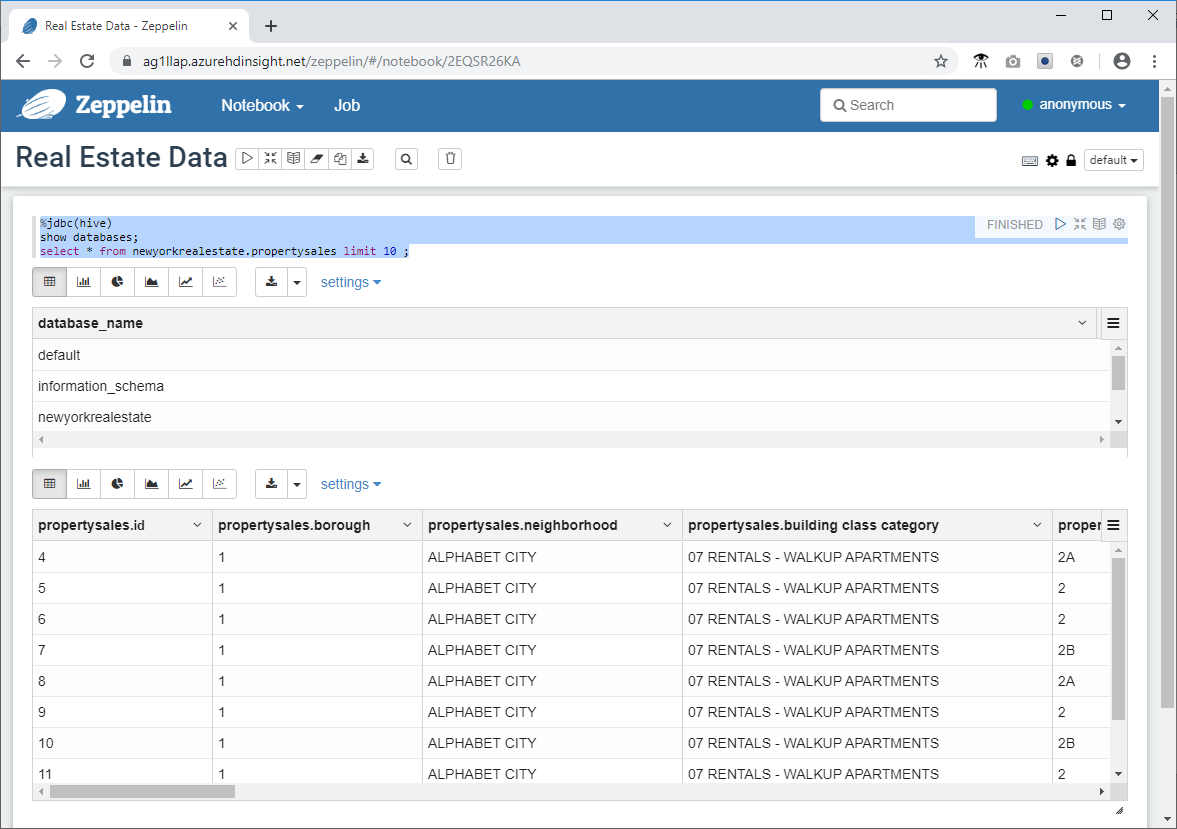Open grid menu for propertysales table

1113,525
